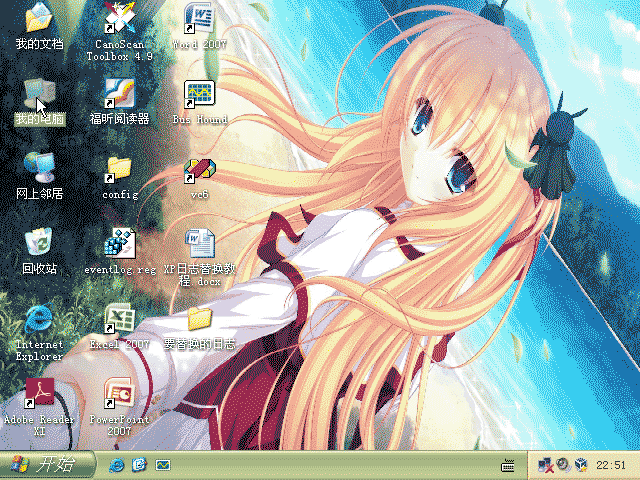Select the Adobe Reader XI shortcut
Screen dimensions: 640x480
[39, 393]
